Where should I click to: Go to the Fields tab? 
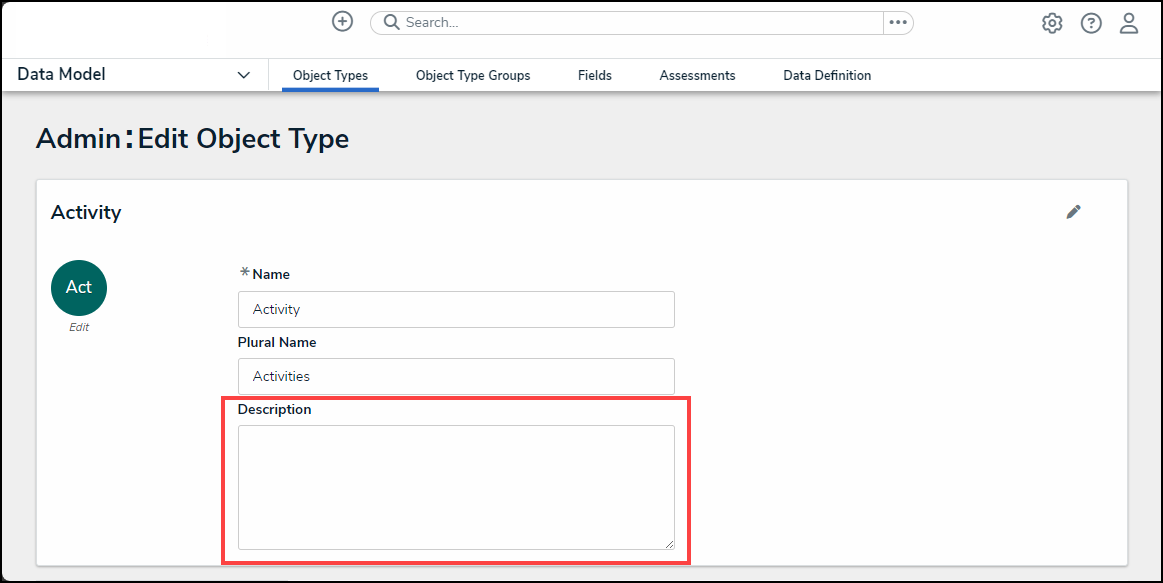click(x=594, y=75)
